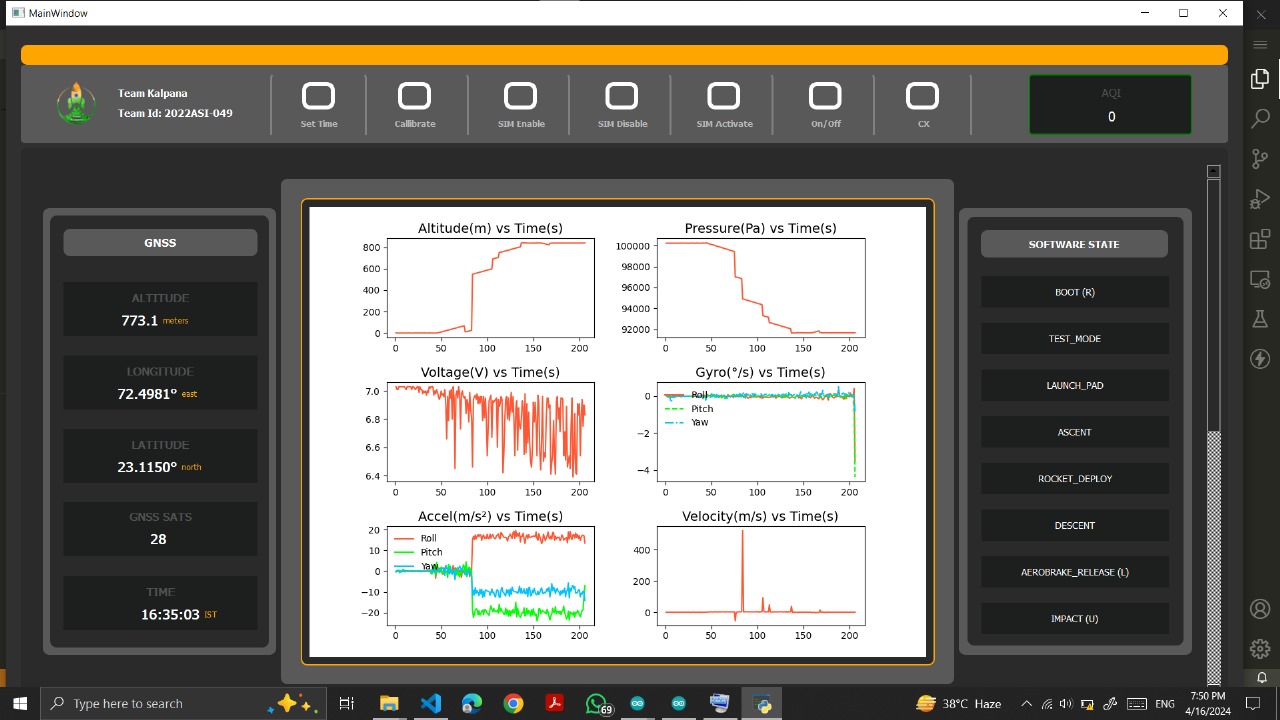Viewport: 1280px width, 720px height.
Task: Open the Testing flask icon
Action: click(1260, 319)
